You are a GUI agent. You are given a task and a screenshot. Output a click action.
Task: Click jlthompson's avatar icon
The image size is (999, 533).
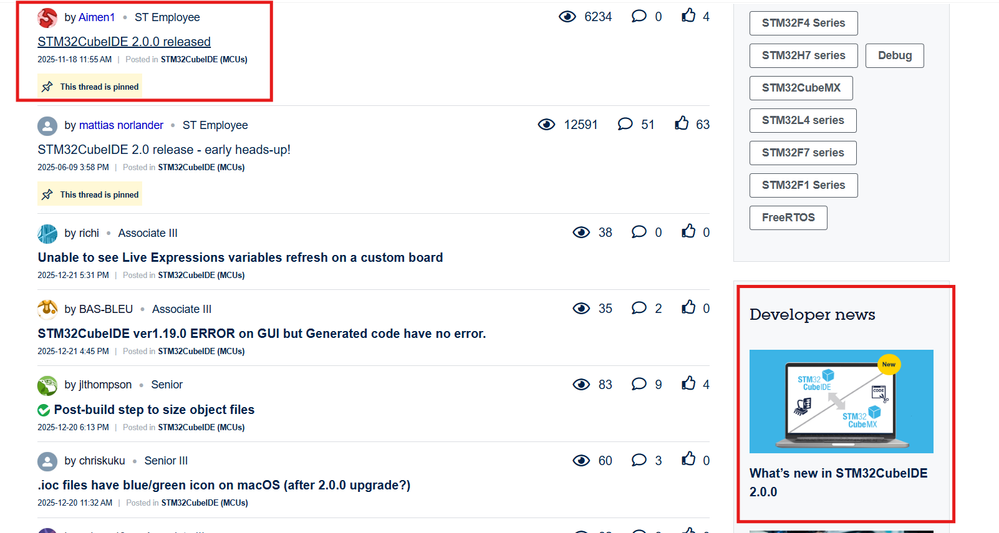coord(47,385)
